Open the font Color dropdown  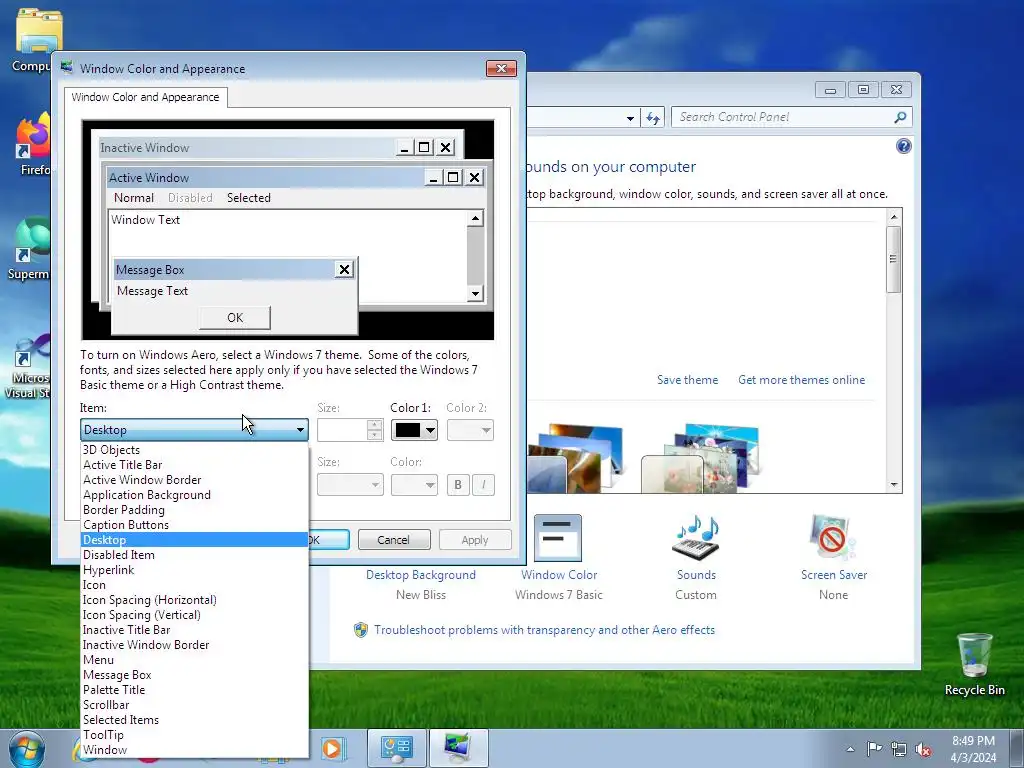click(414, 485)
